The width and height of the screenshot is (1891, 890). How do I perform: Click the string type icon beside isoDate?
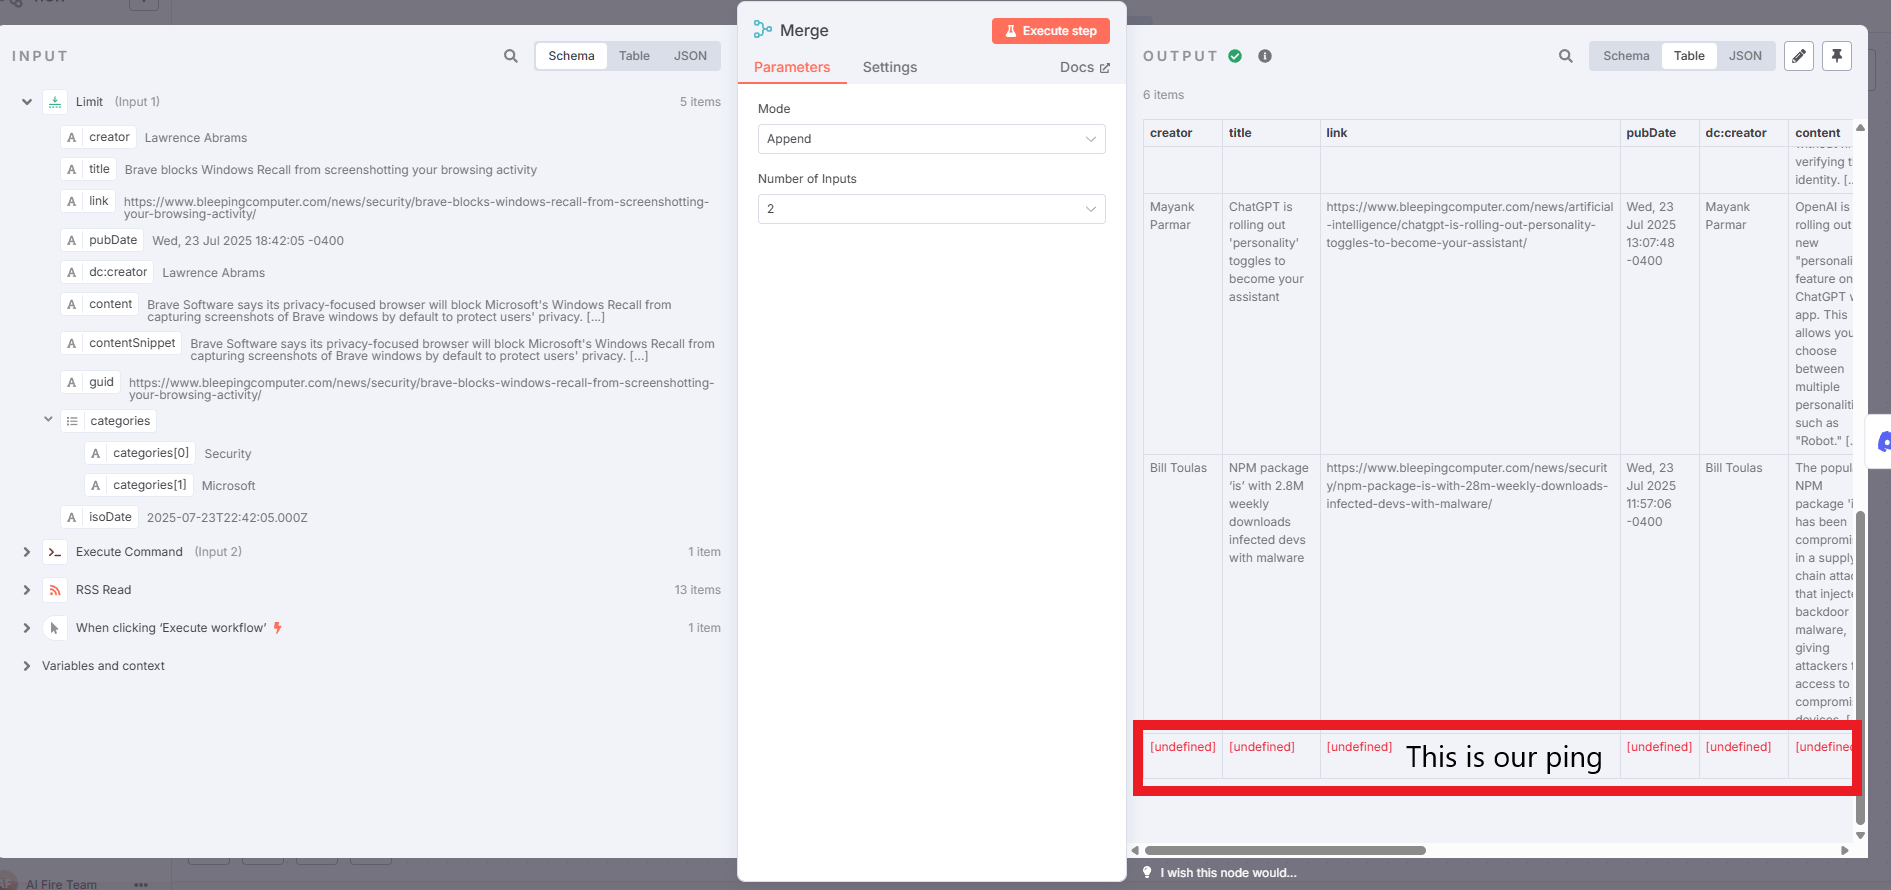[x=71, y=518]
